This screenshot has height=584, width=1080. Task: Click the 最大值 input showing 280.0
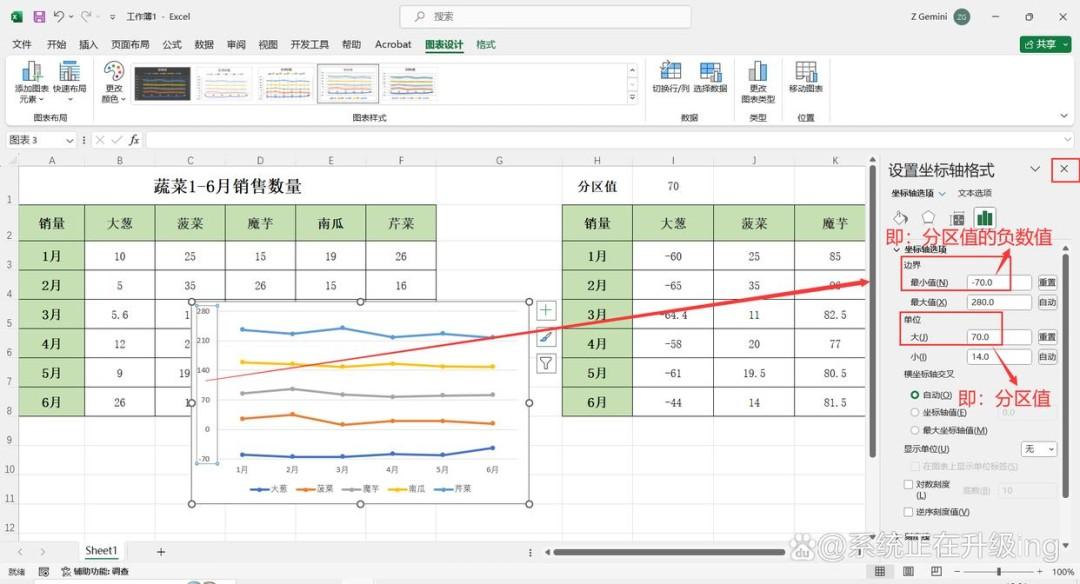999,302
